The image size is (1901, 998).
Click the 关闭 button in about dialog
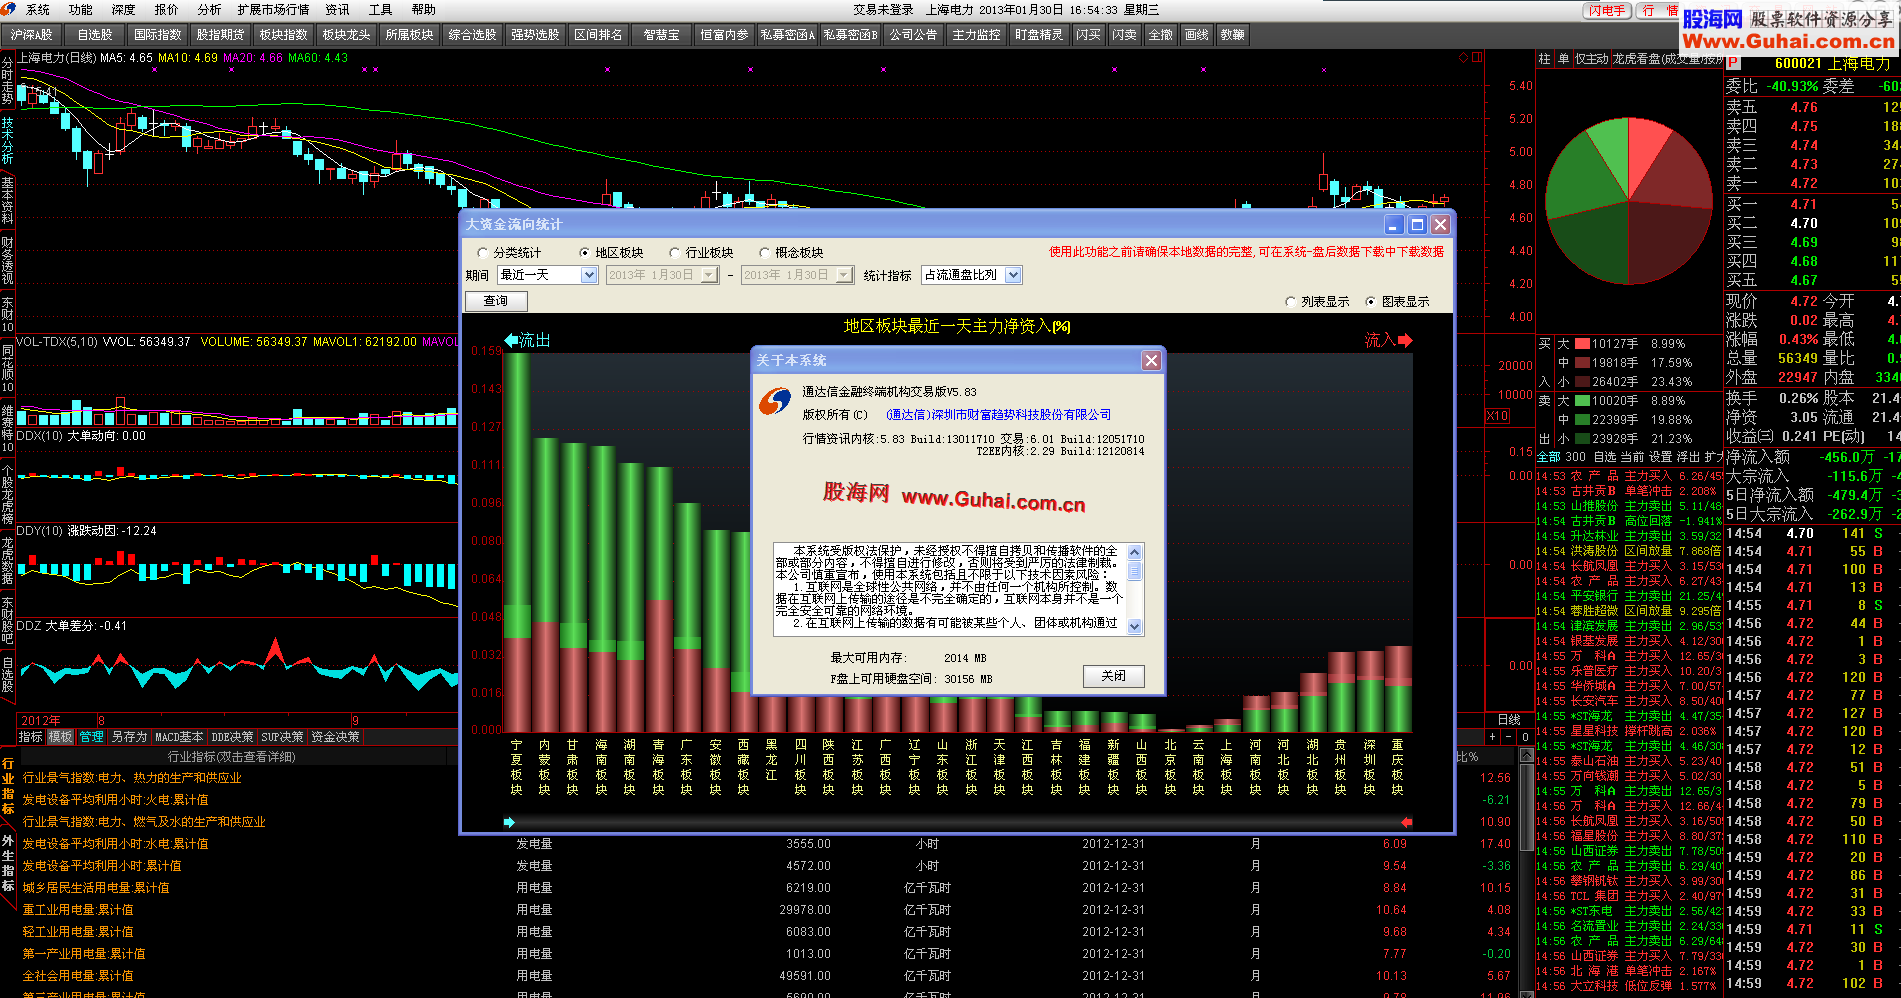click(x=1113, y=676)
